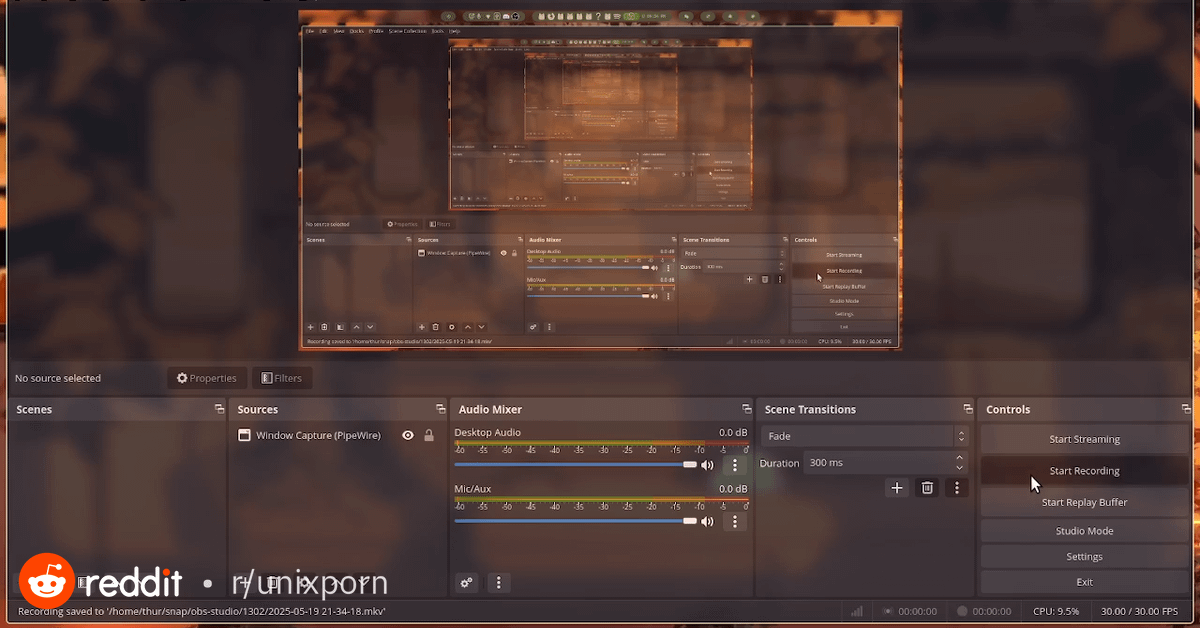The image size is (1200, 628).
Task: Open the Fade transition dropdown
Action: [864, 436]
